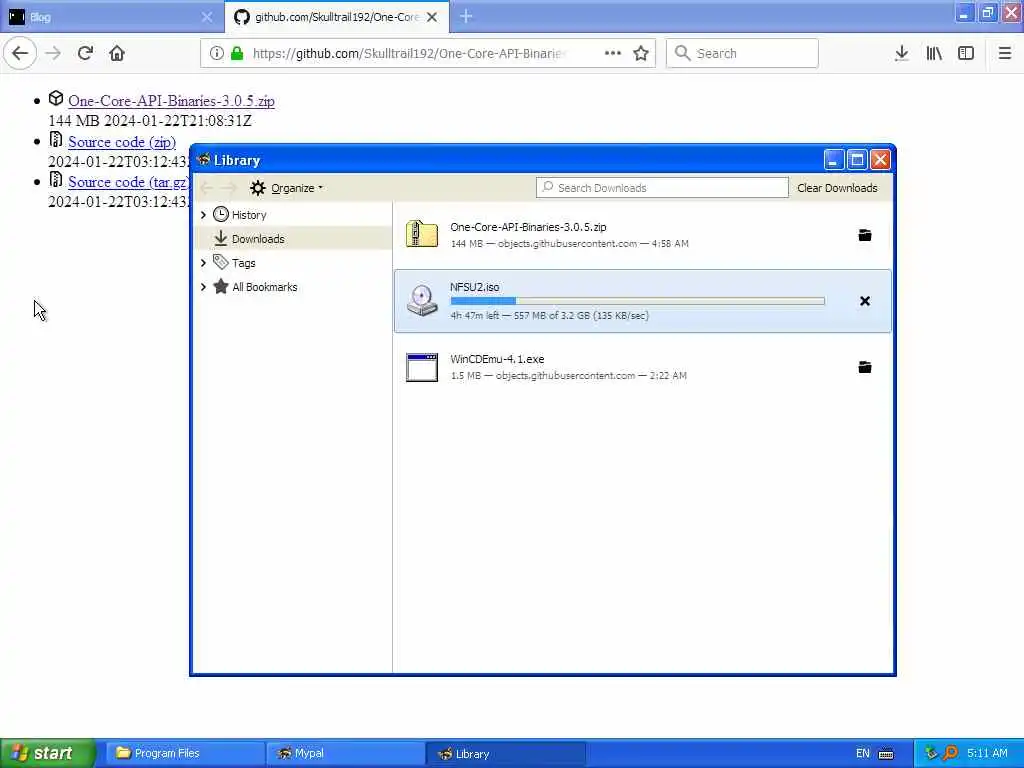The image size is (1024, 768).
Task: Switch to Mypal taskbar button
Action: point(344,753)
